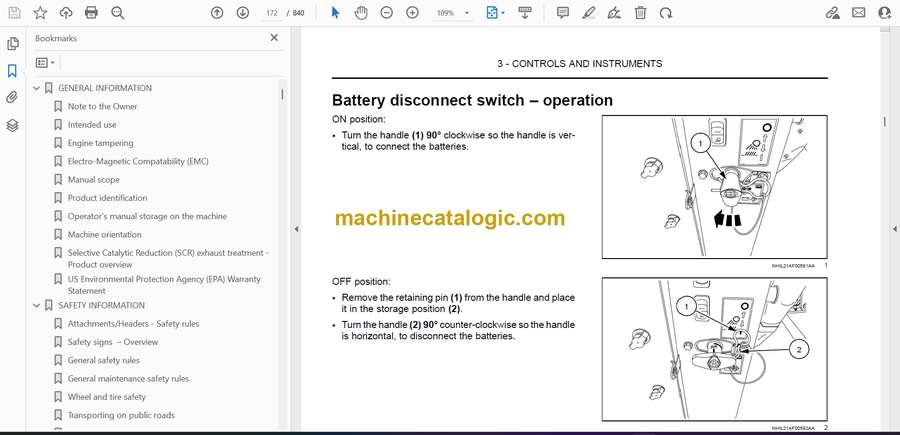Click the share with others person icon
900x435 pixels.
tap(885, 13)
